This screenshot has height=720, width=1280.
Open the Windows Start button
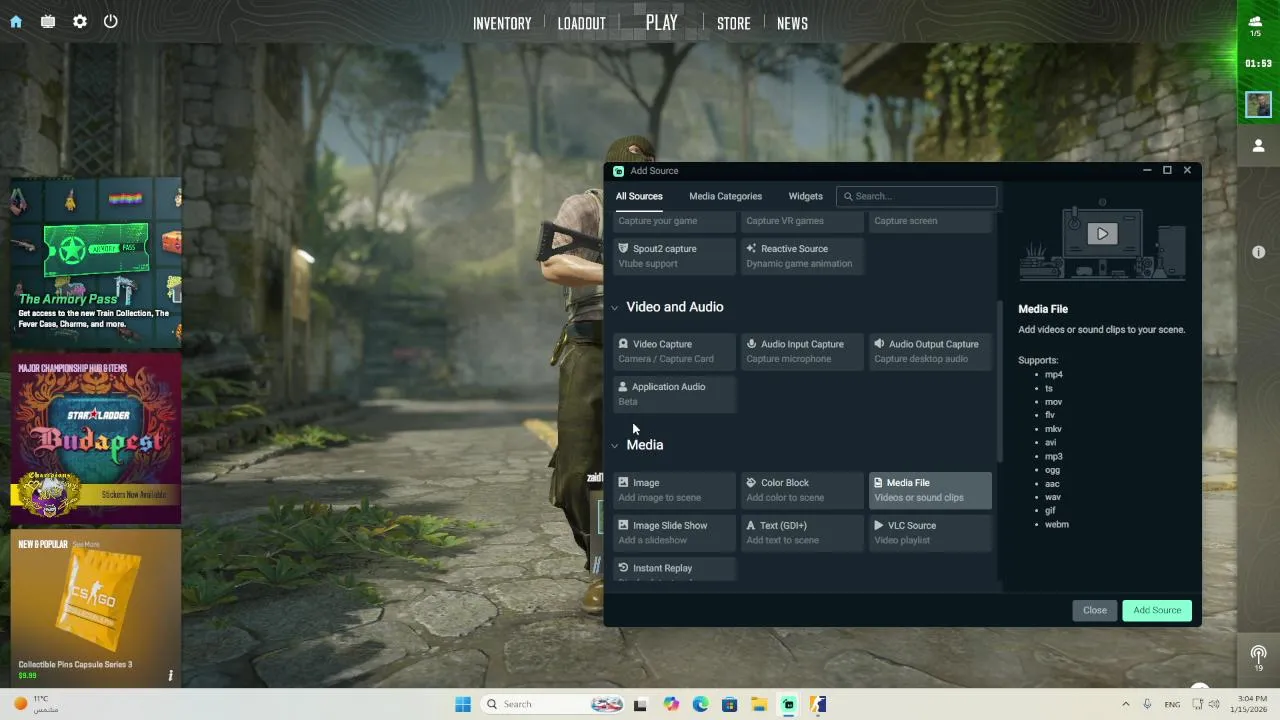463,704
